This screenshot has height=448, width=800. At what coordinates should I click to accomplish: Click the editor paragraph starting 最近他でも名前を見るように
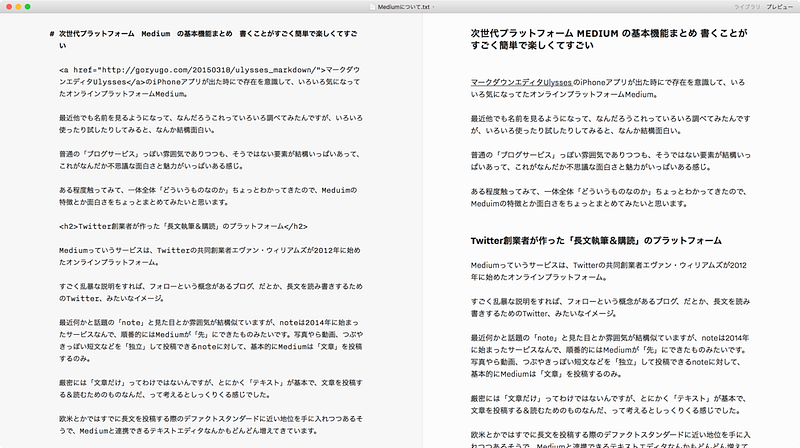coord(211,123)
